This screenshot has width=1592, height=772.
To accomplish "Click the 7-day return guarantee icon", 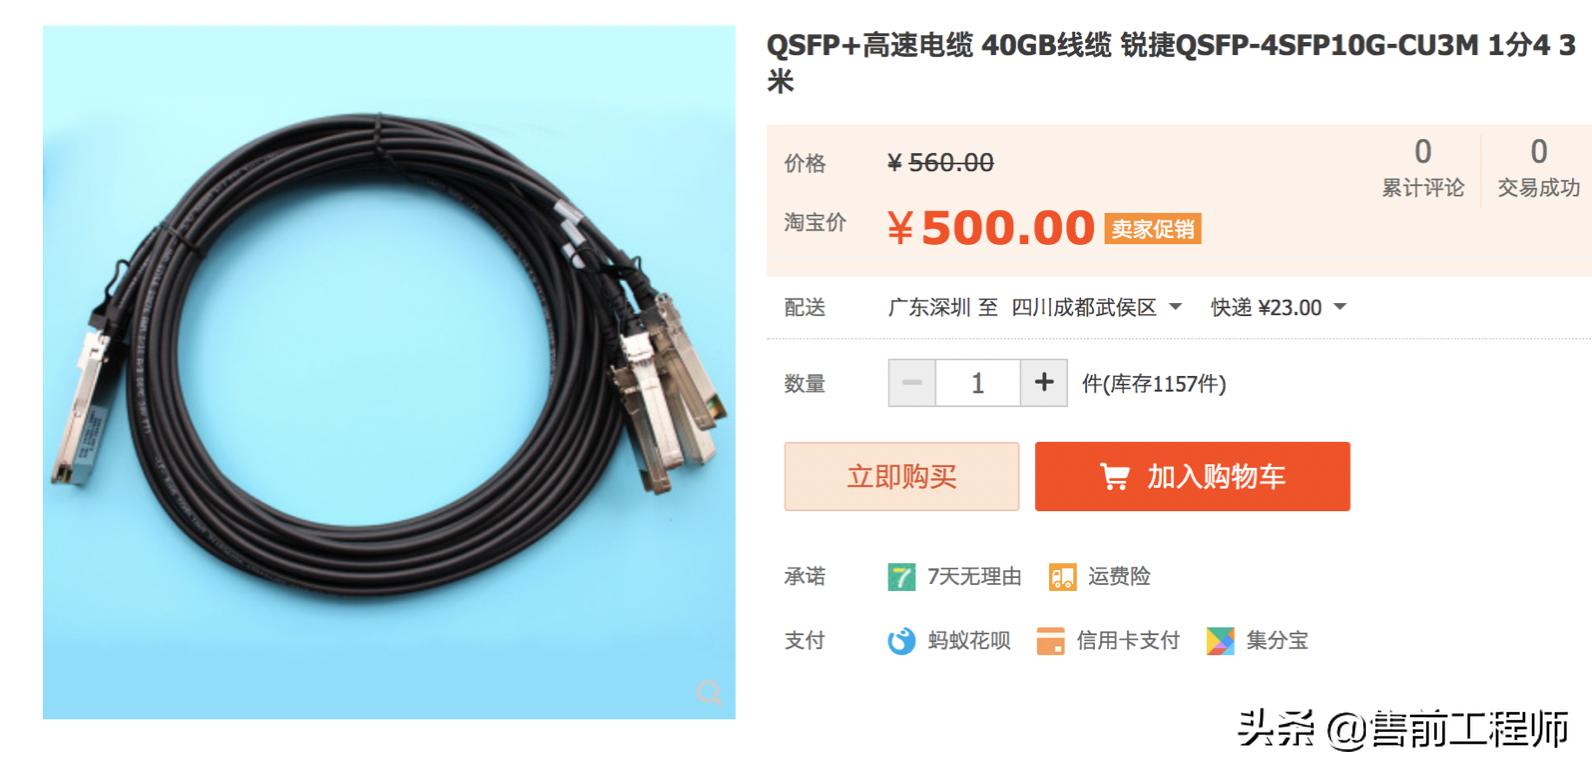I will [901, 577].
